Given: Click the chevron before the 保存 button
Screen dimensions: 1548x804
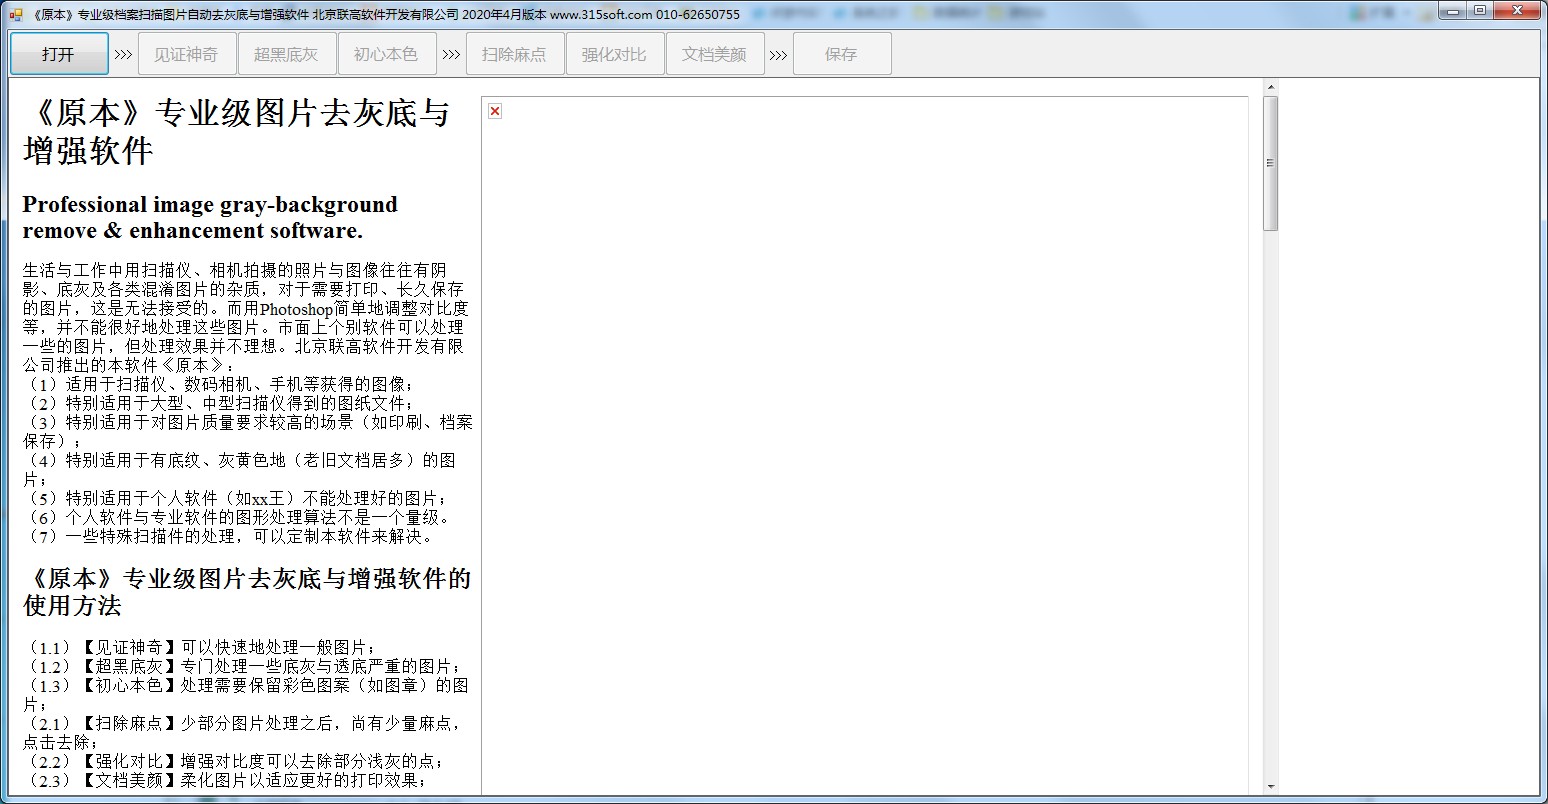Looking at the screenshot, I should [x=778, y=53].
